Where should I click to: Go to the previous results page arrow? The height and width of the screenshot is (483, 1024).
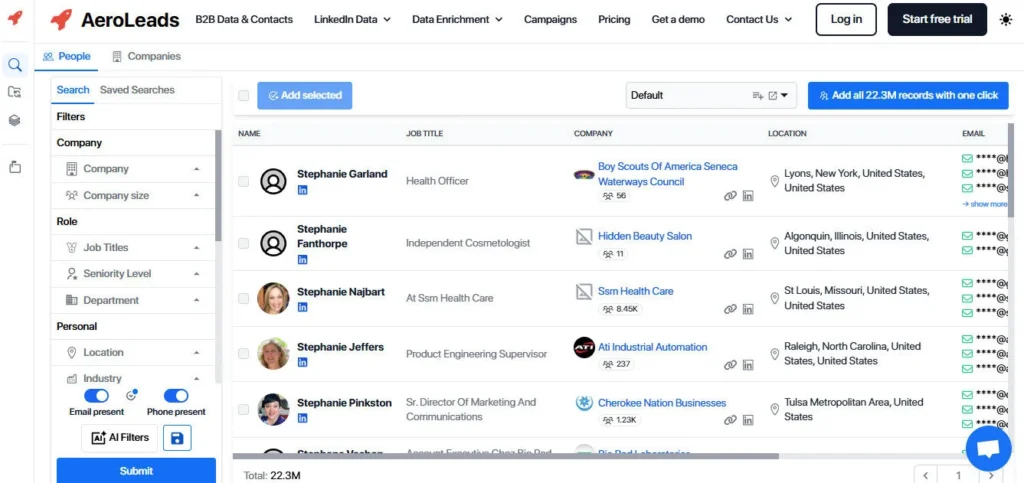[x=926, y=475]
